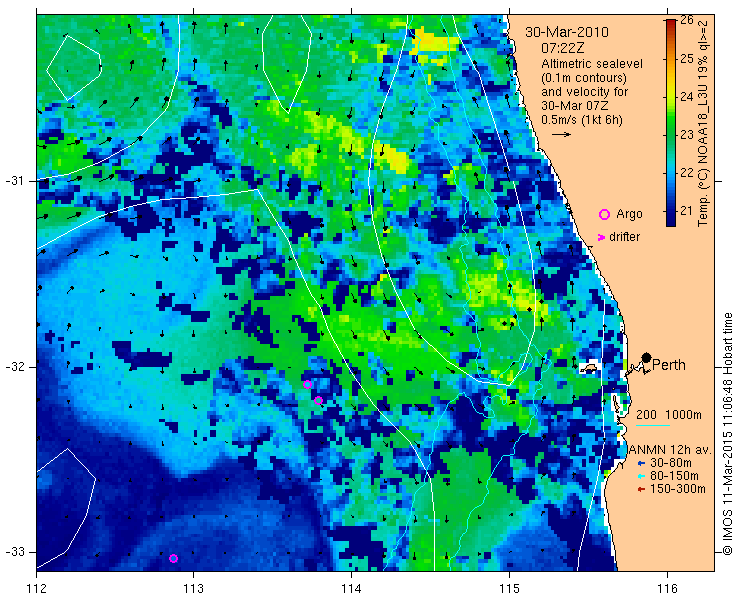
Task: Click the 0.5m/s velocity scale arrow
Action: (x=562, y=135)
